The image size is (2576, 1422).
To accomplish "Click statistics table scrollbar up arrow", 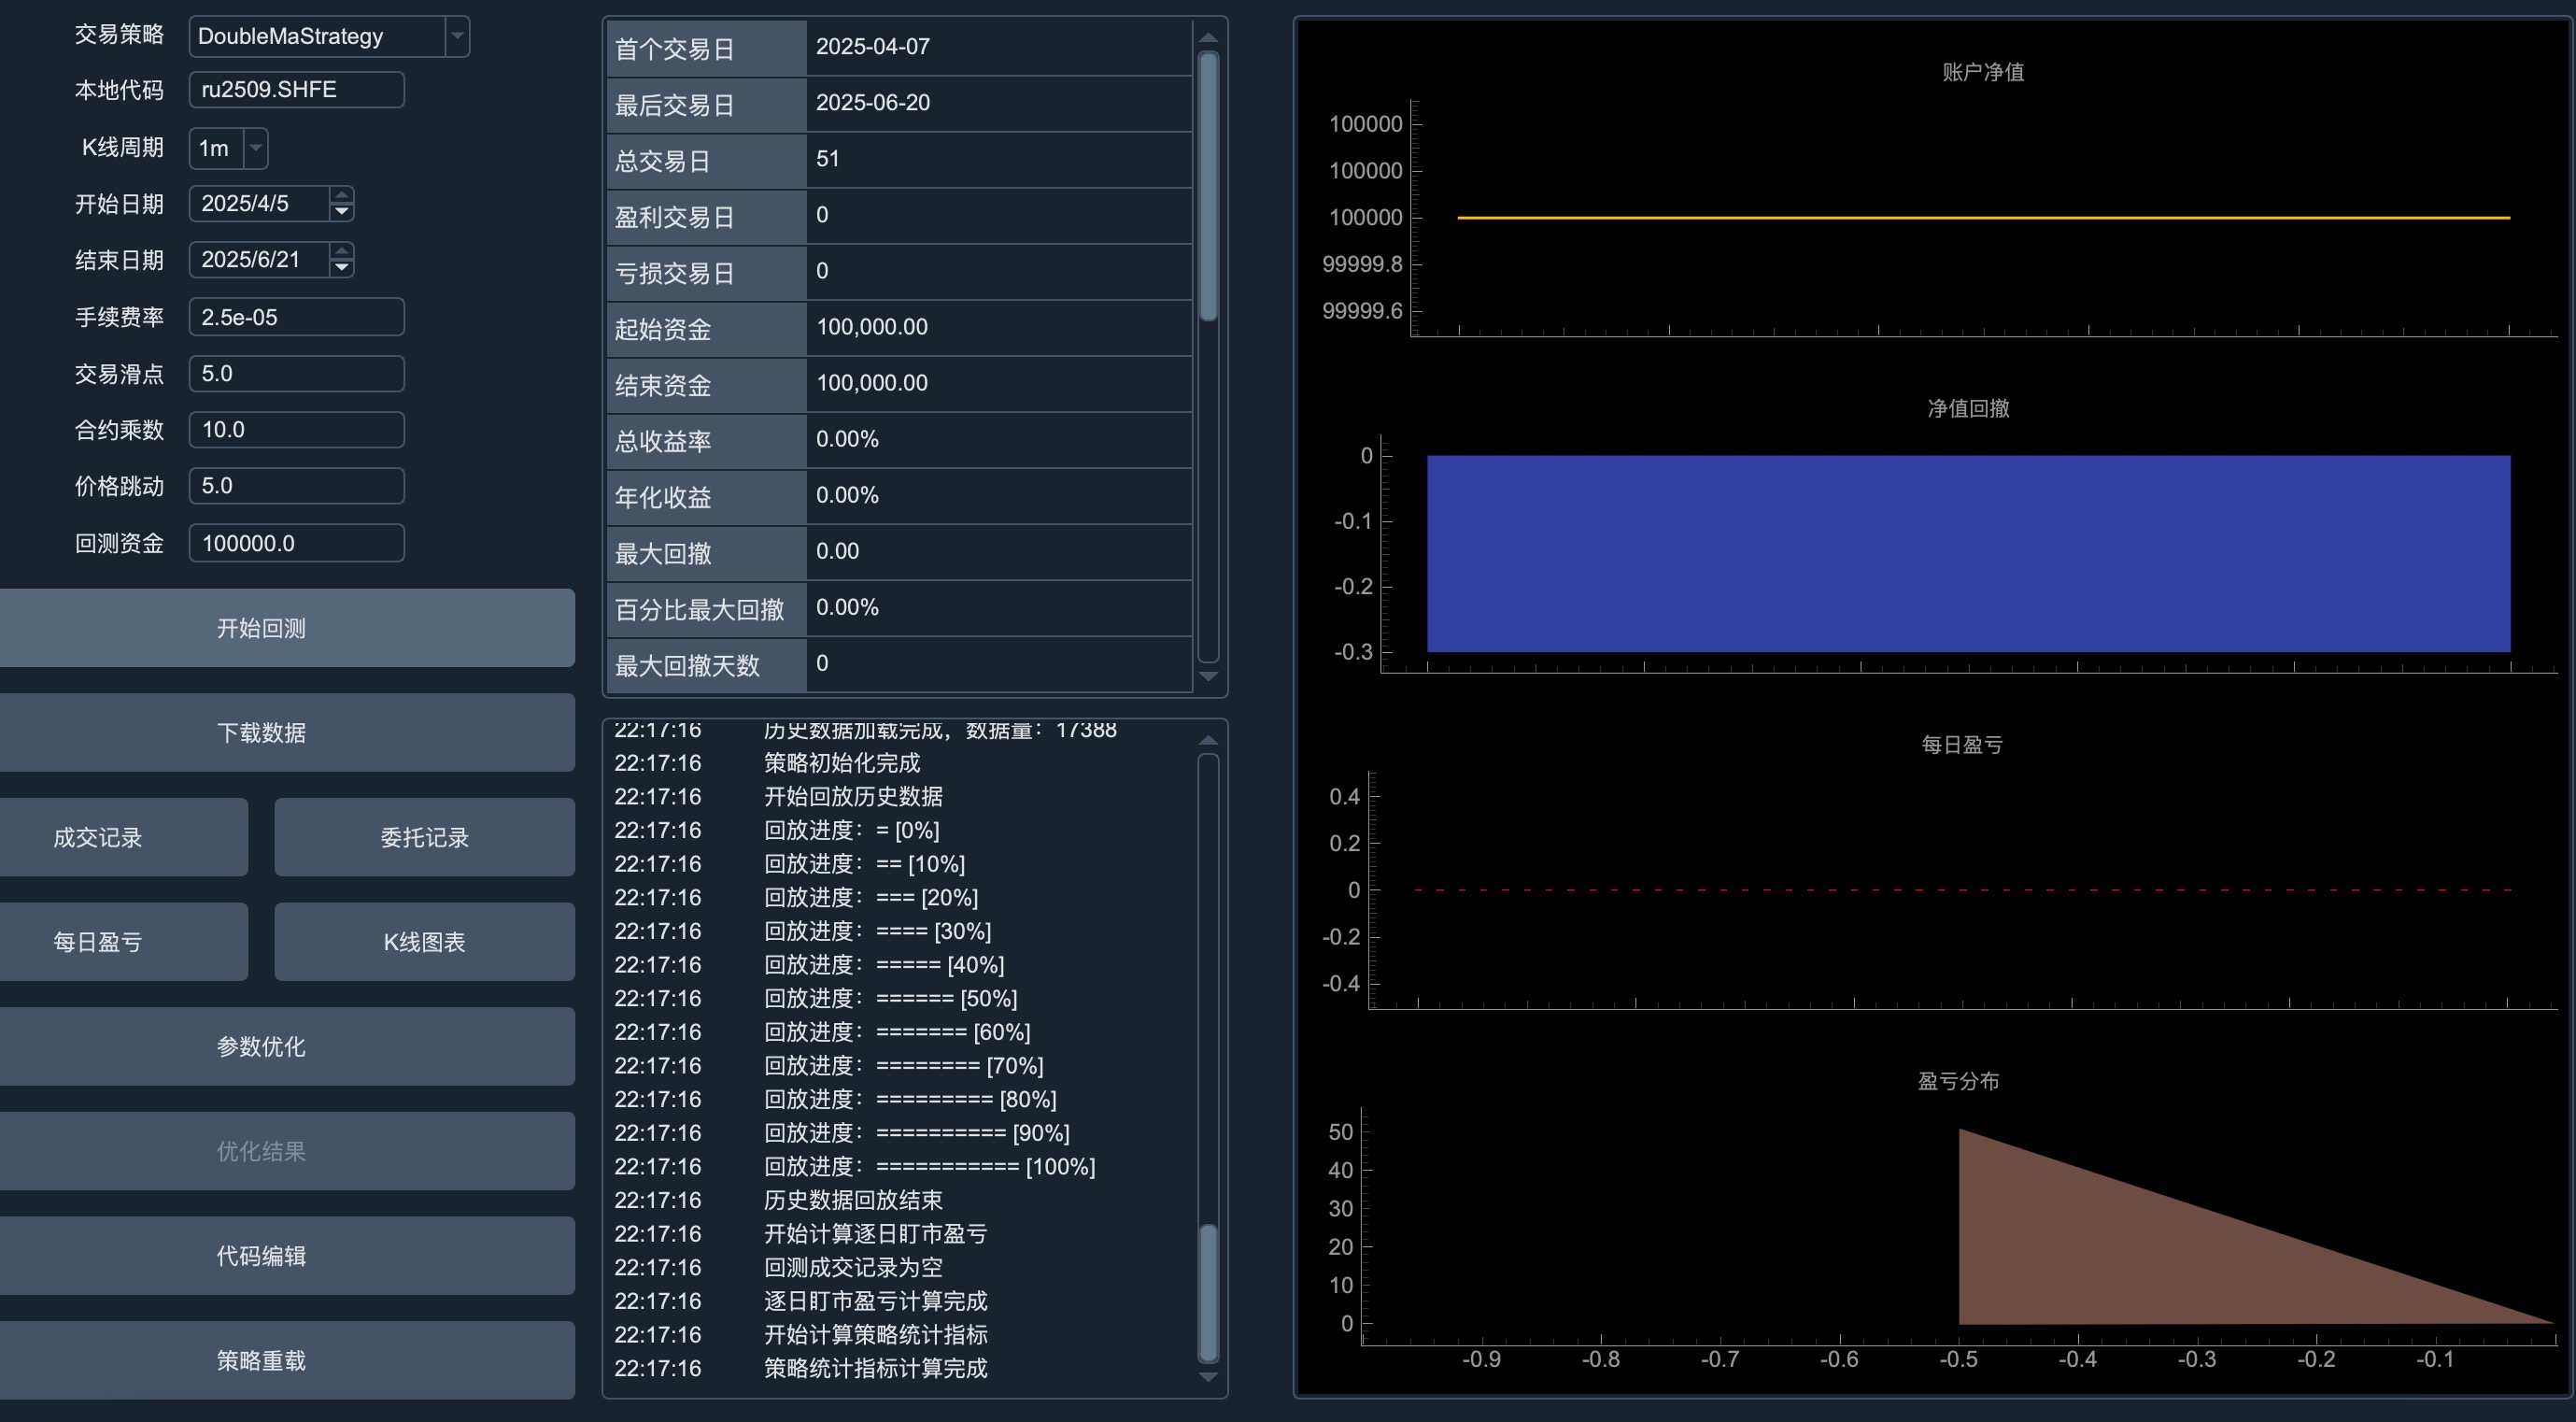I will pyautogui.click(x=1208, y=37).
